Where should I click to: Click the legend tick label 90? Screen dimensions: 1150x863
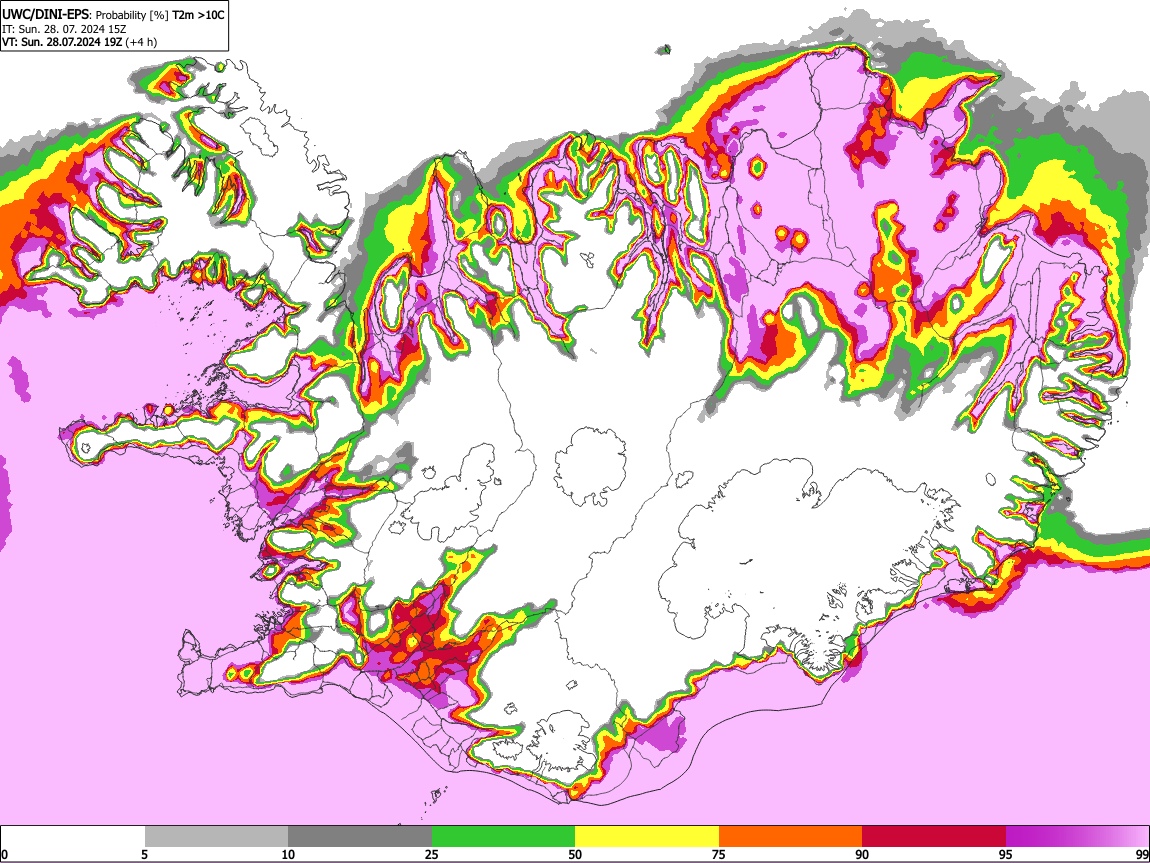click(862, 854)
